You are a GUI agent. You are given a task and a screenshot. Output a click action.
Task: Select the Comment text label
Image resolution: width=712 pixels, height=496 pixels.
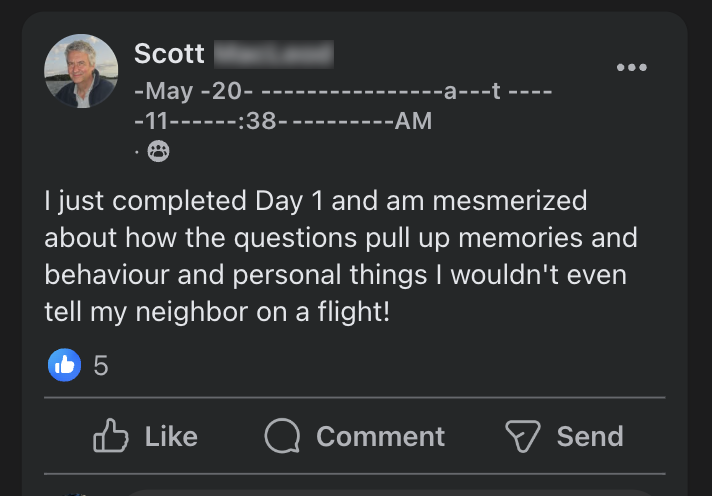click(381, 436)
